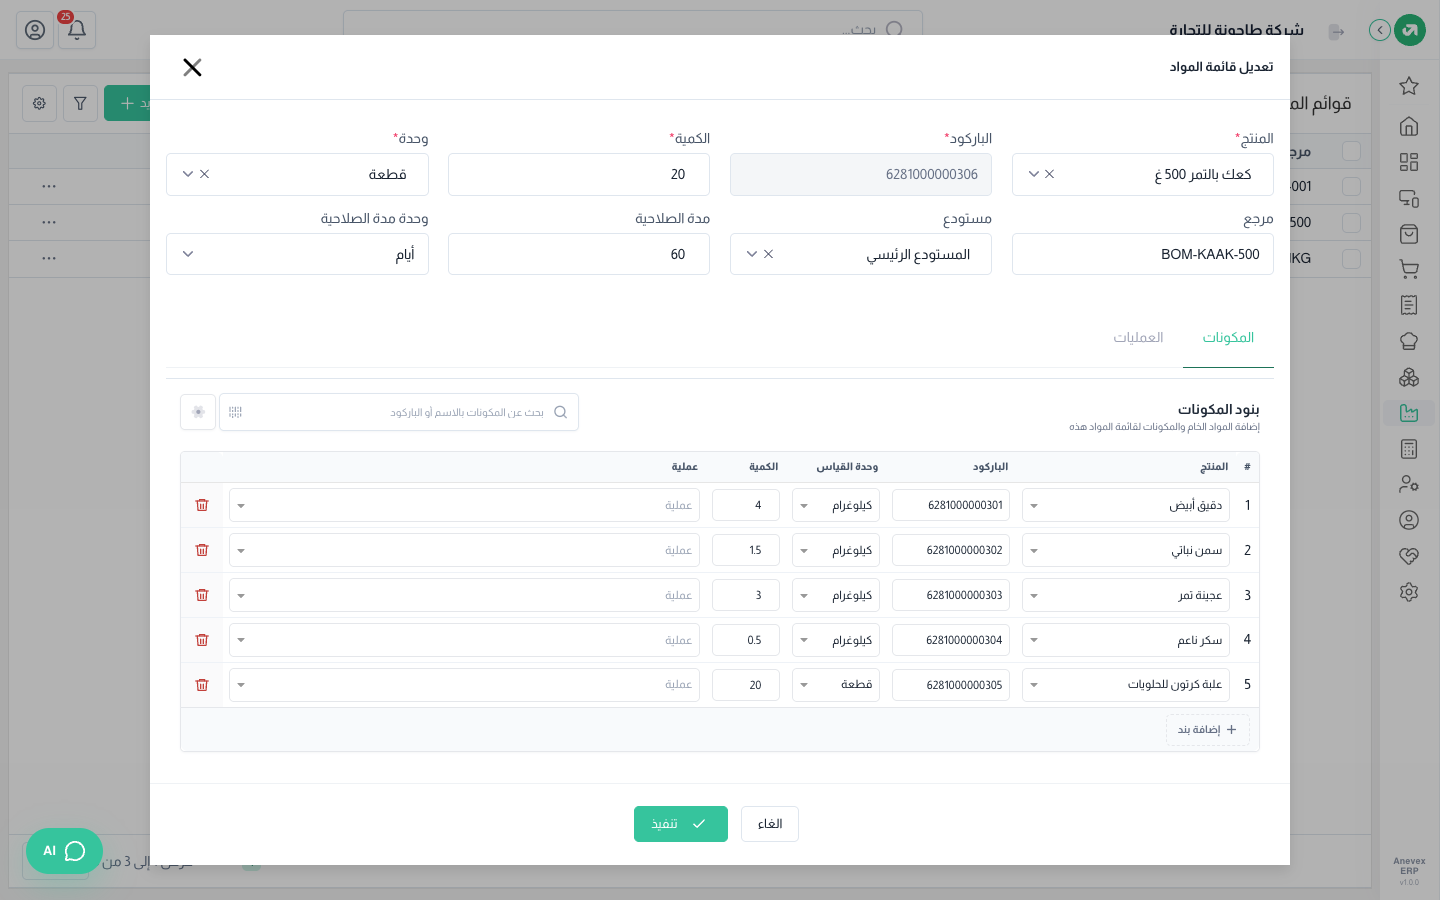Open the AI chat assistant
The width and height of the screenshot is (1440, 900).
click(64, 851)
